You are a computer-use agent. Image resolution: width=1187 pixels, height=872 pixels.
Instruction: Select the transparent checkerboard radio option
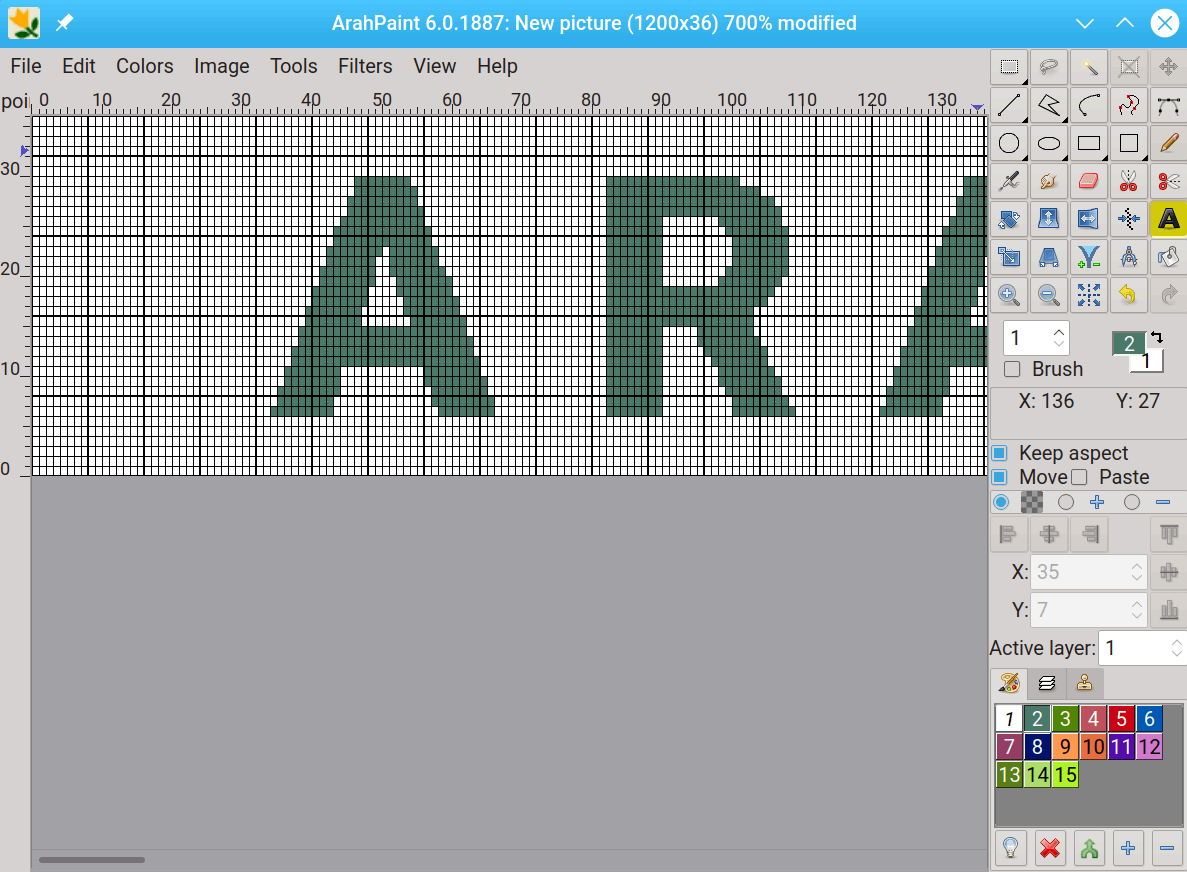(1001, 502)
